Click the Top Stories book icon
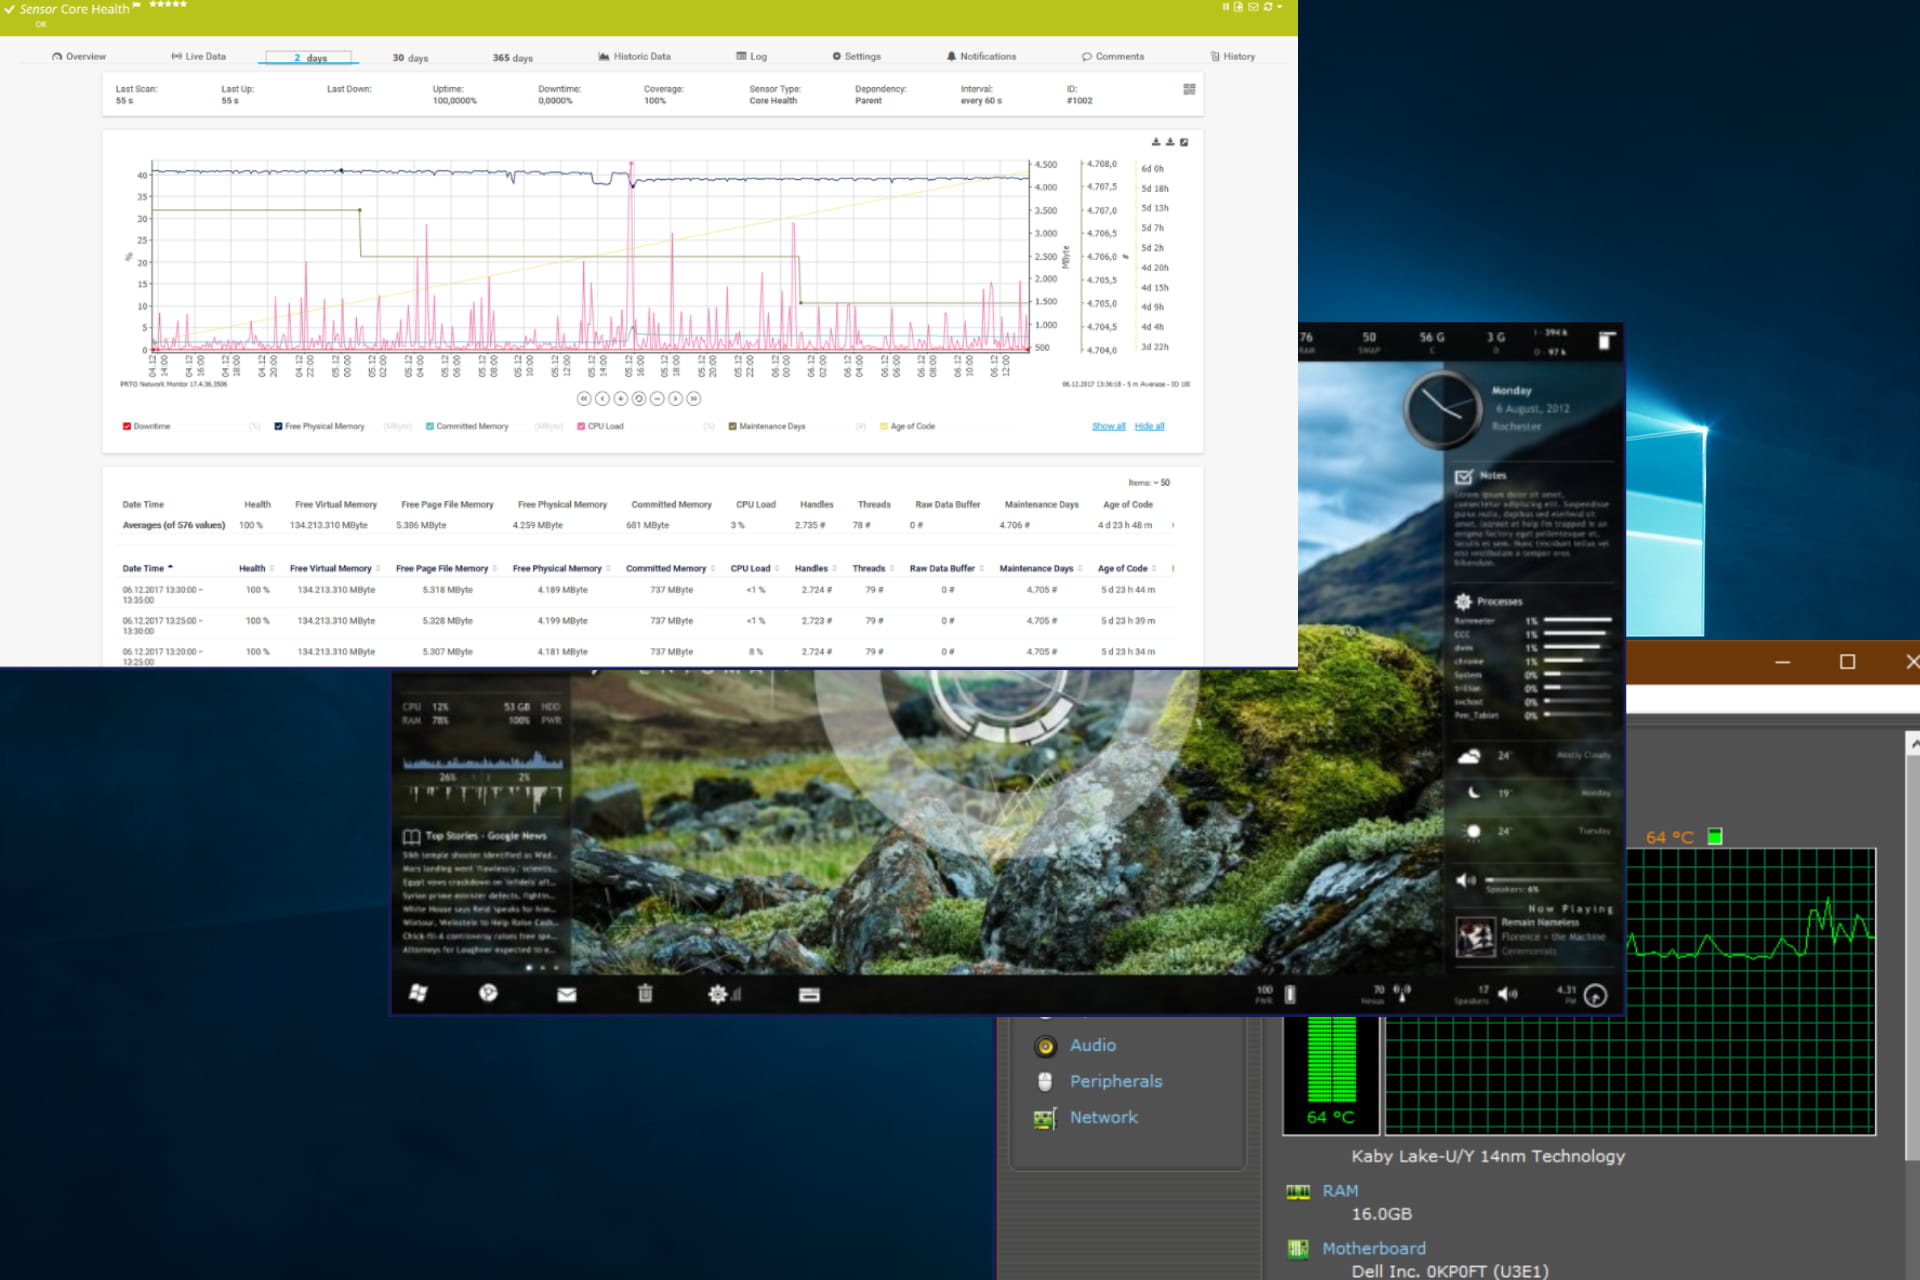Image resolution: width=1920 pixels, height=1280 pixels. coord(411,836)
